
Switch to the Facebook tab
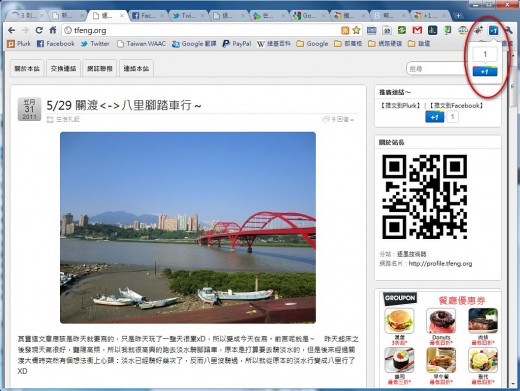[147, 16]
